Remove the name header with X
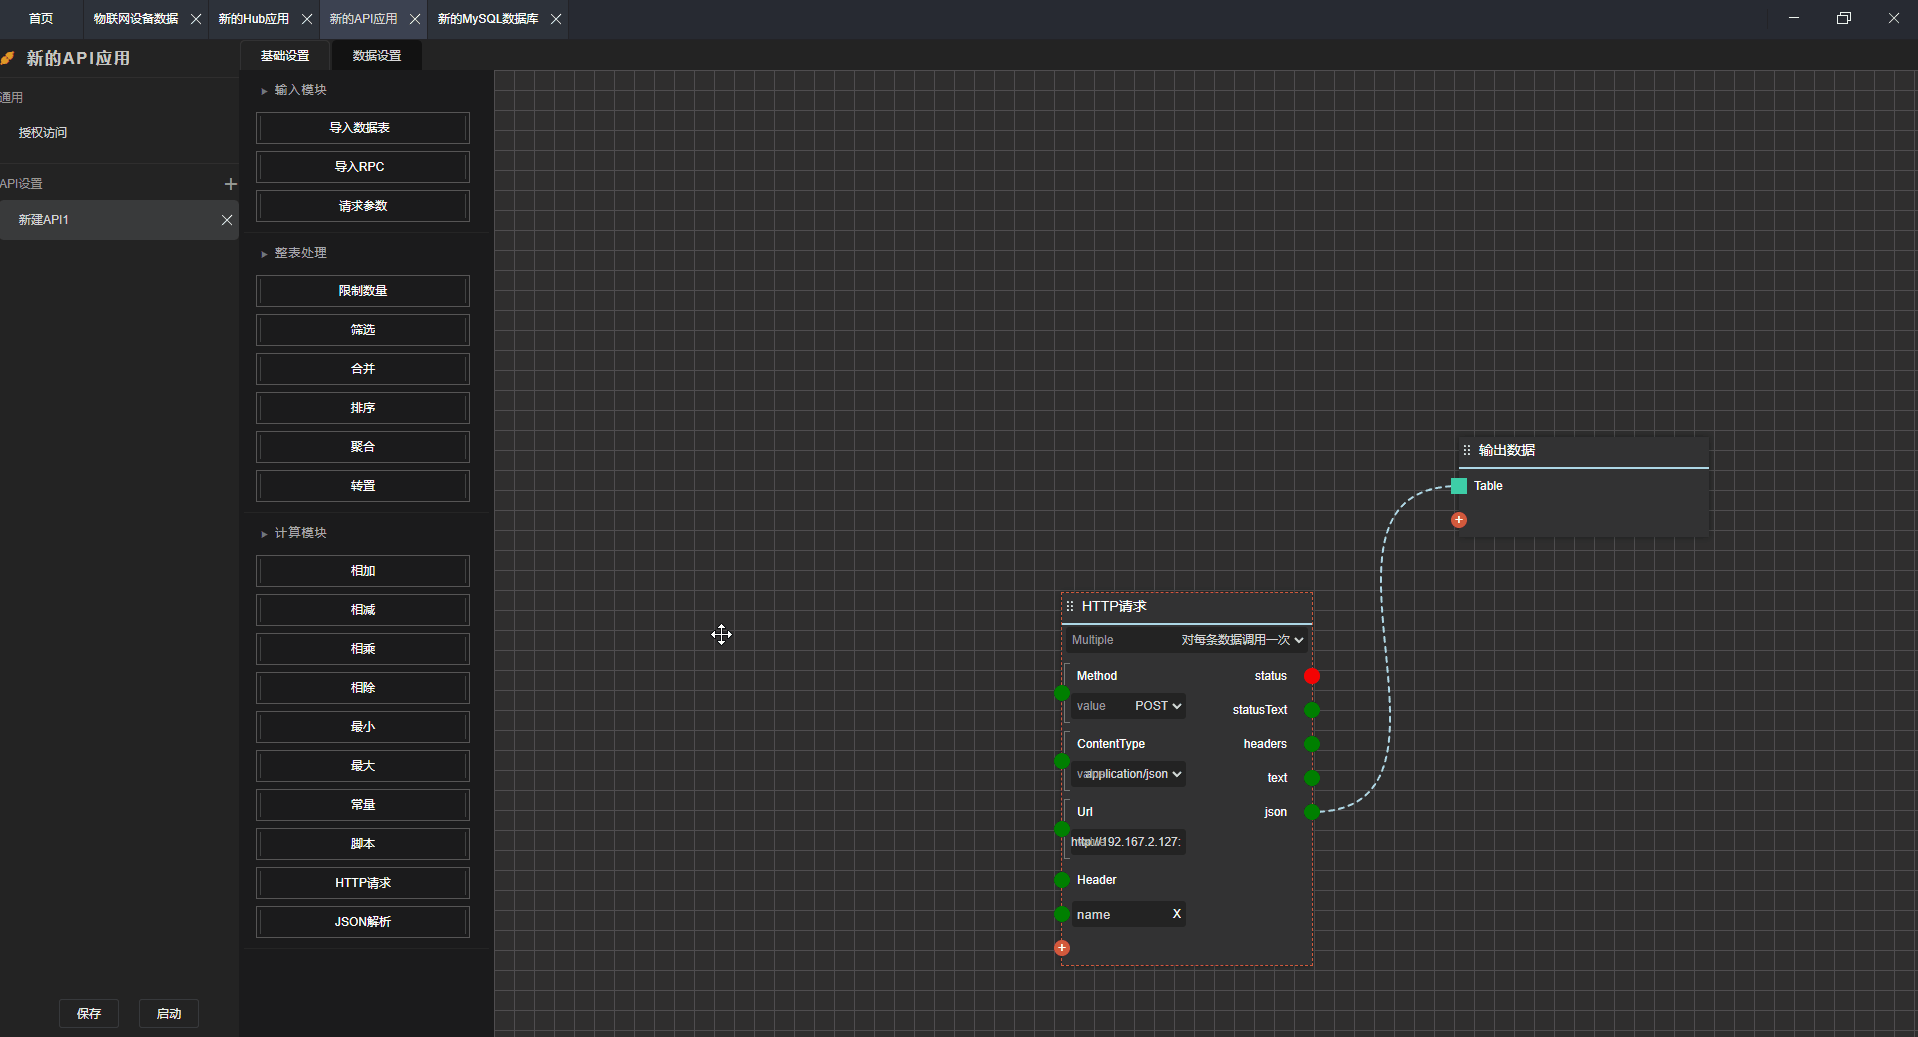 1176,914
